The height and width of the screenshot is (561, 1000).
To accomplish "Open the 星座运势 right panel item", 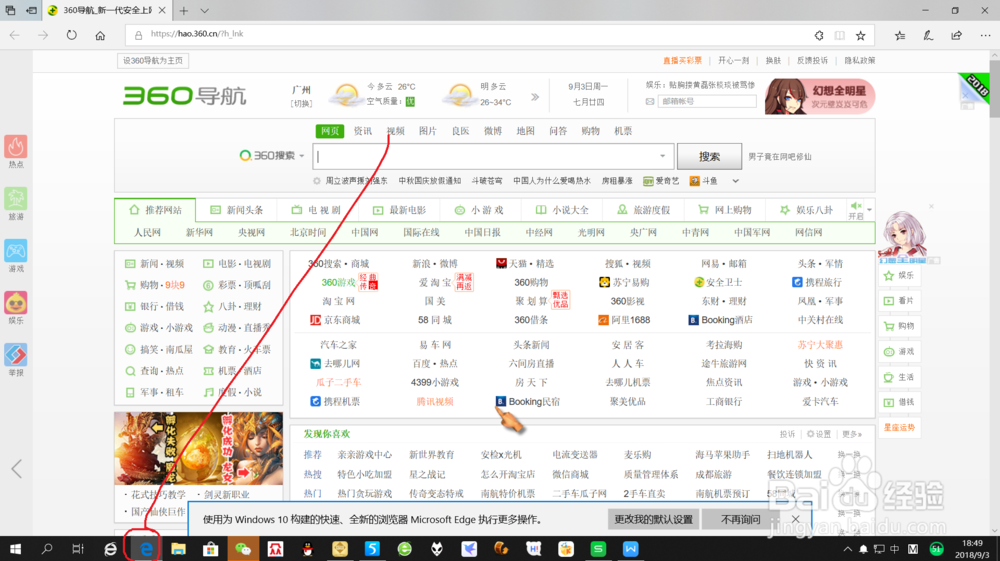I will 899,428.
